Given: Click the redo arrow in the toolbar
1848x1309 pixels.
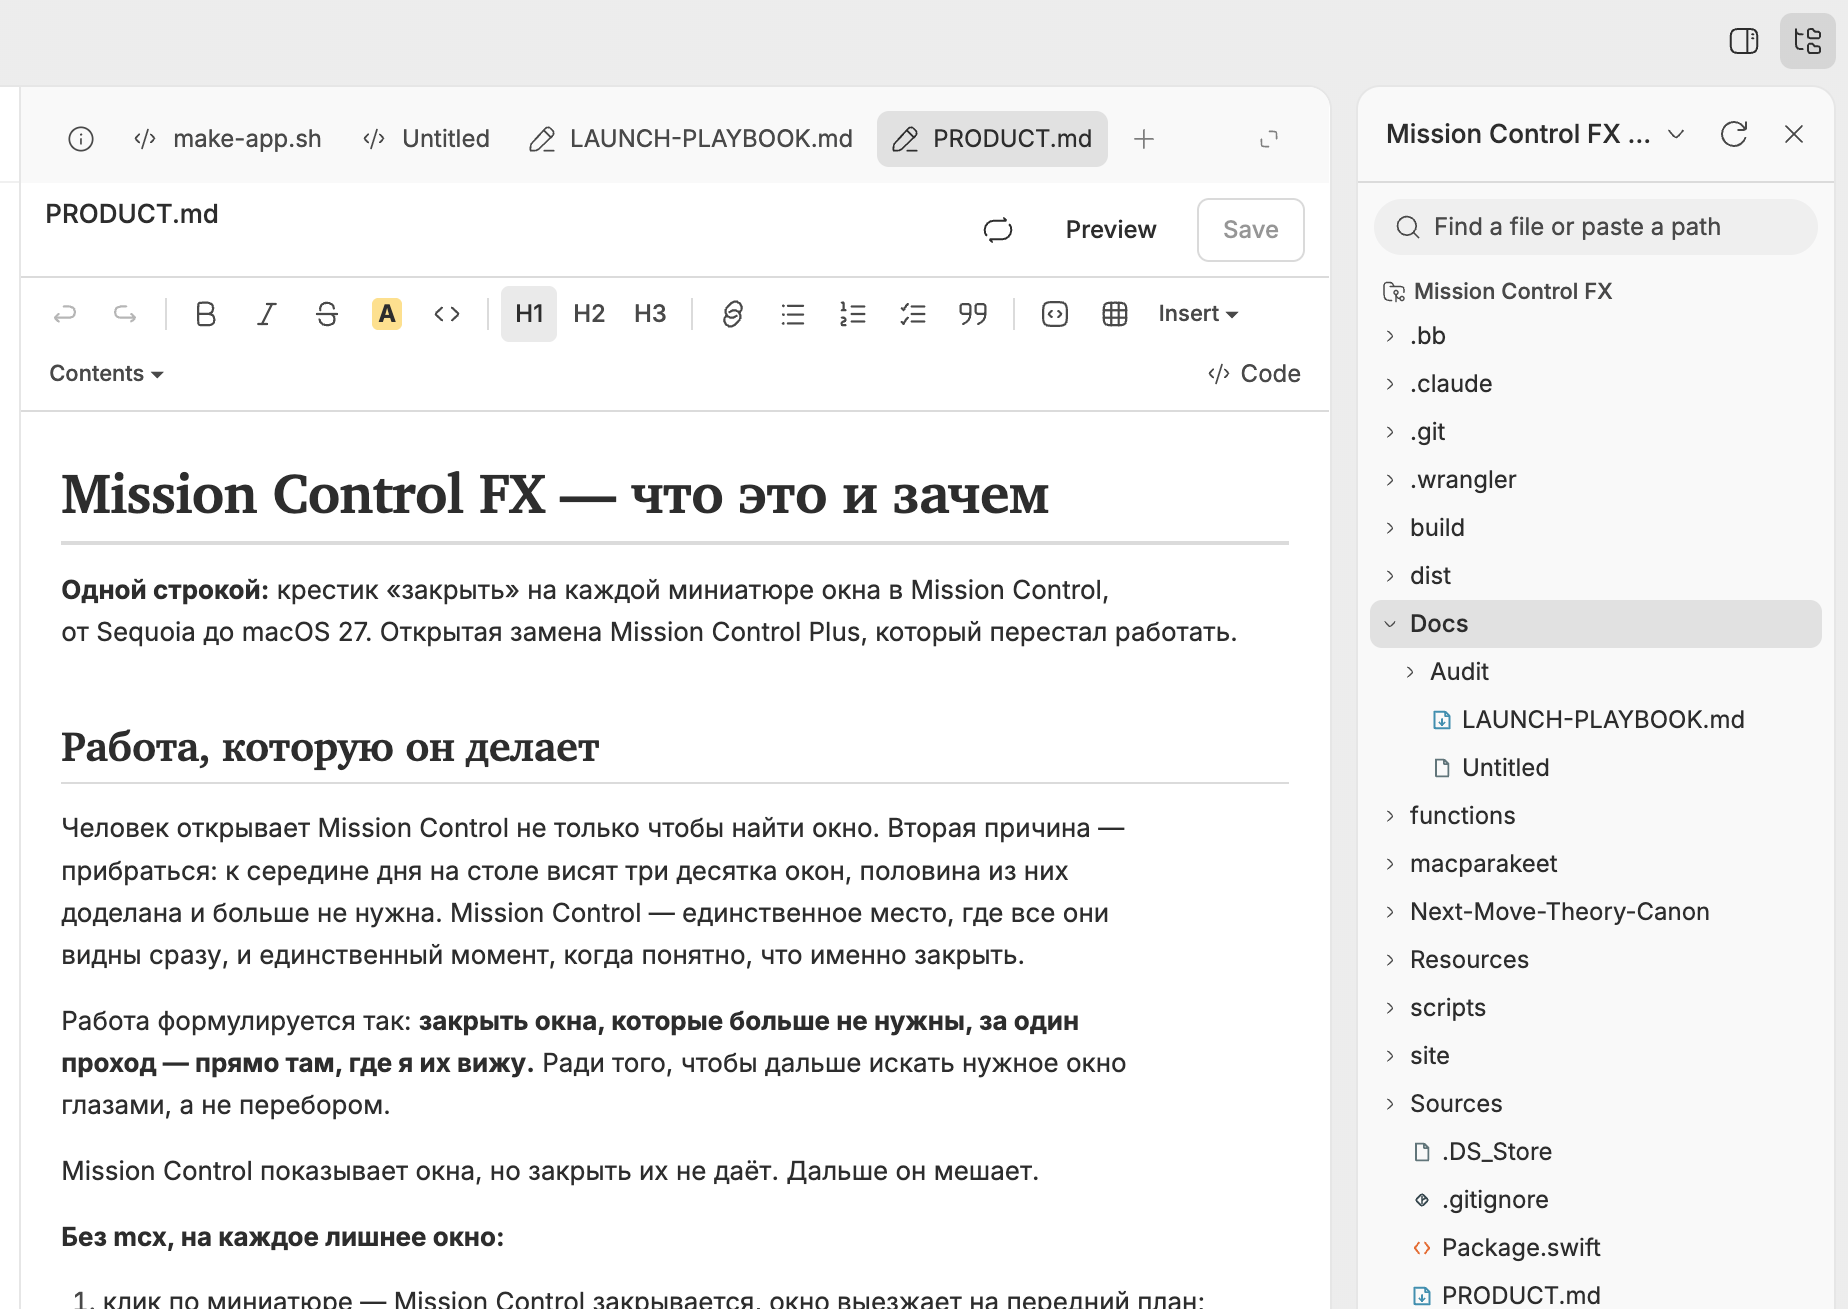Looking at the screenshot, I should click(125, 314).
